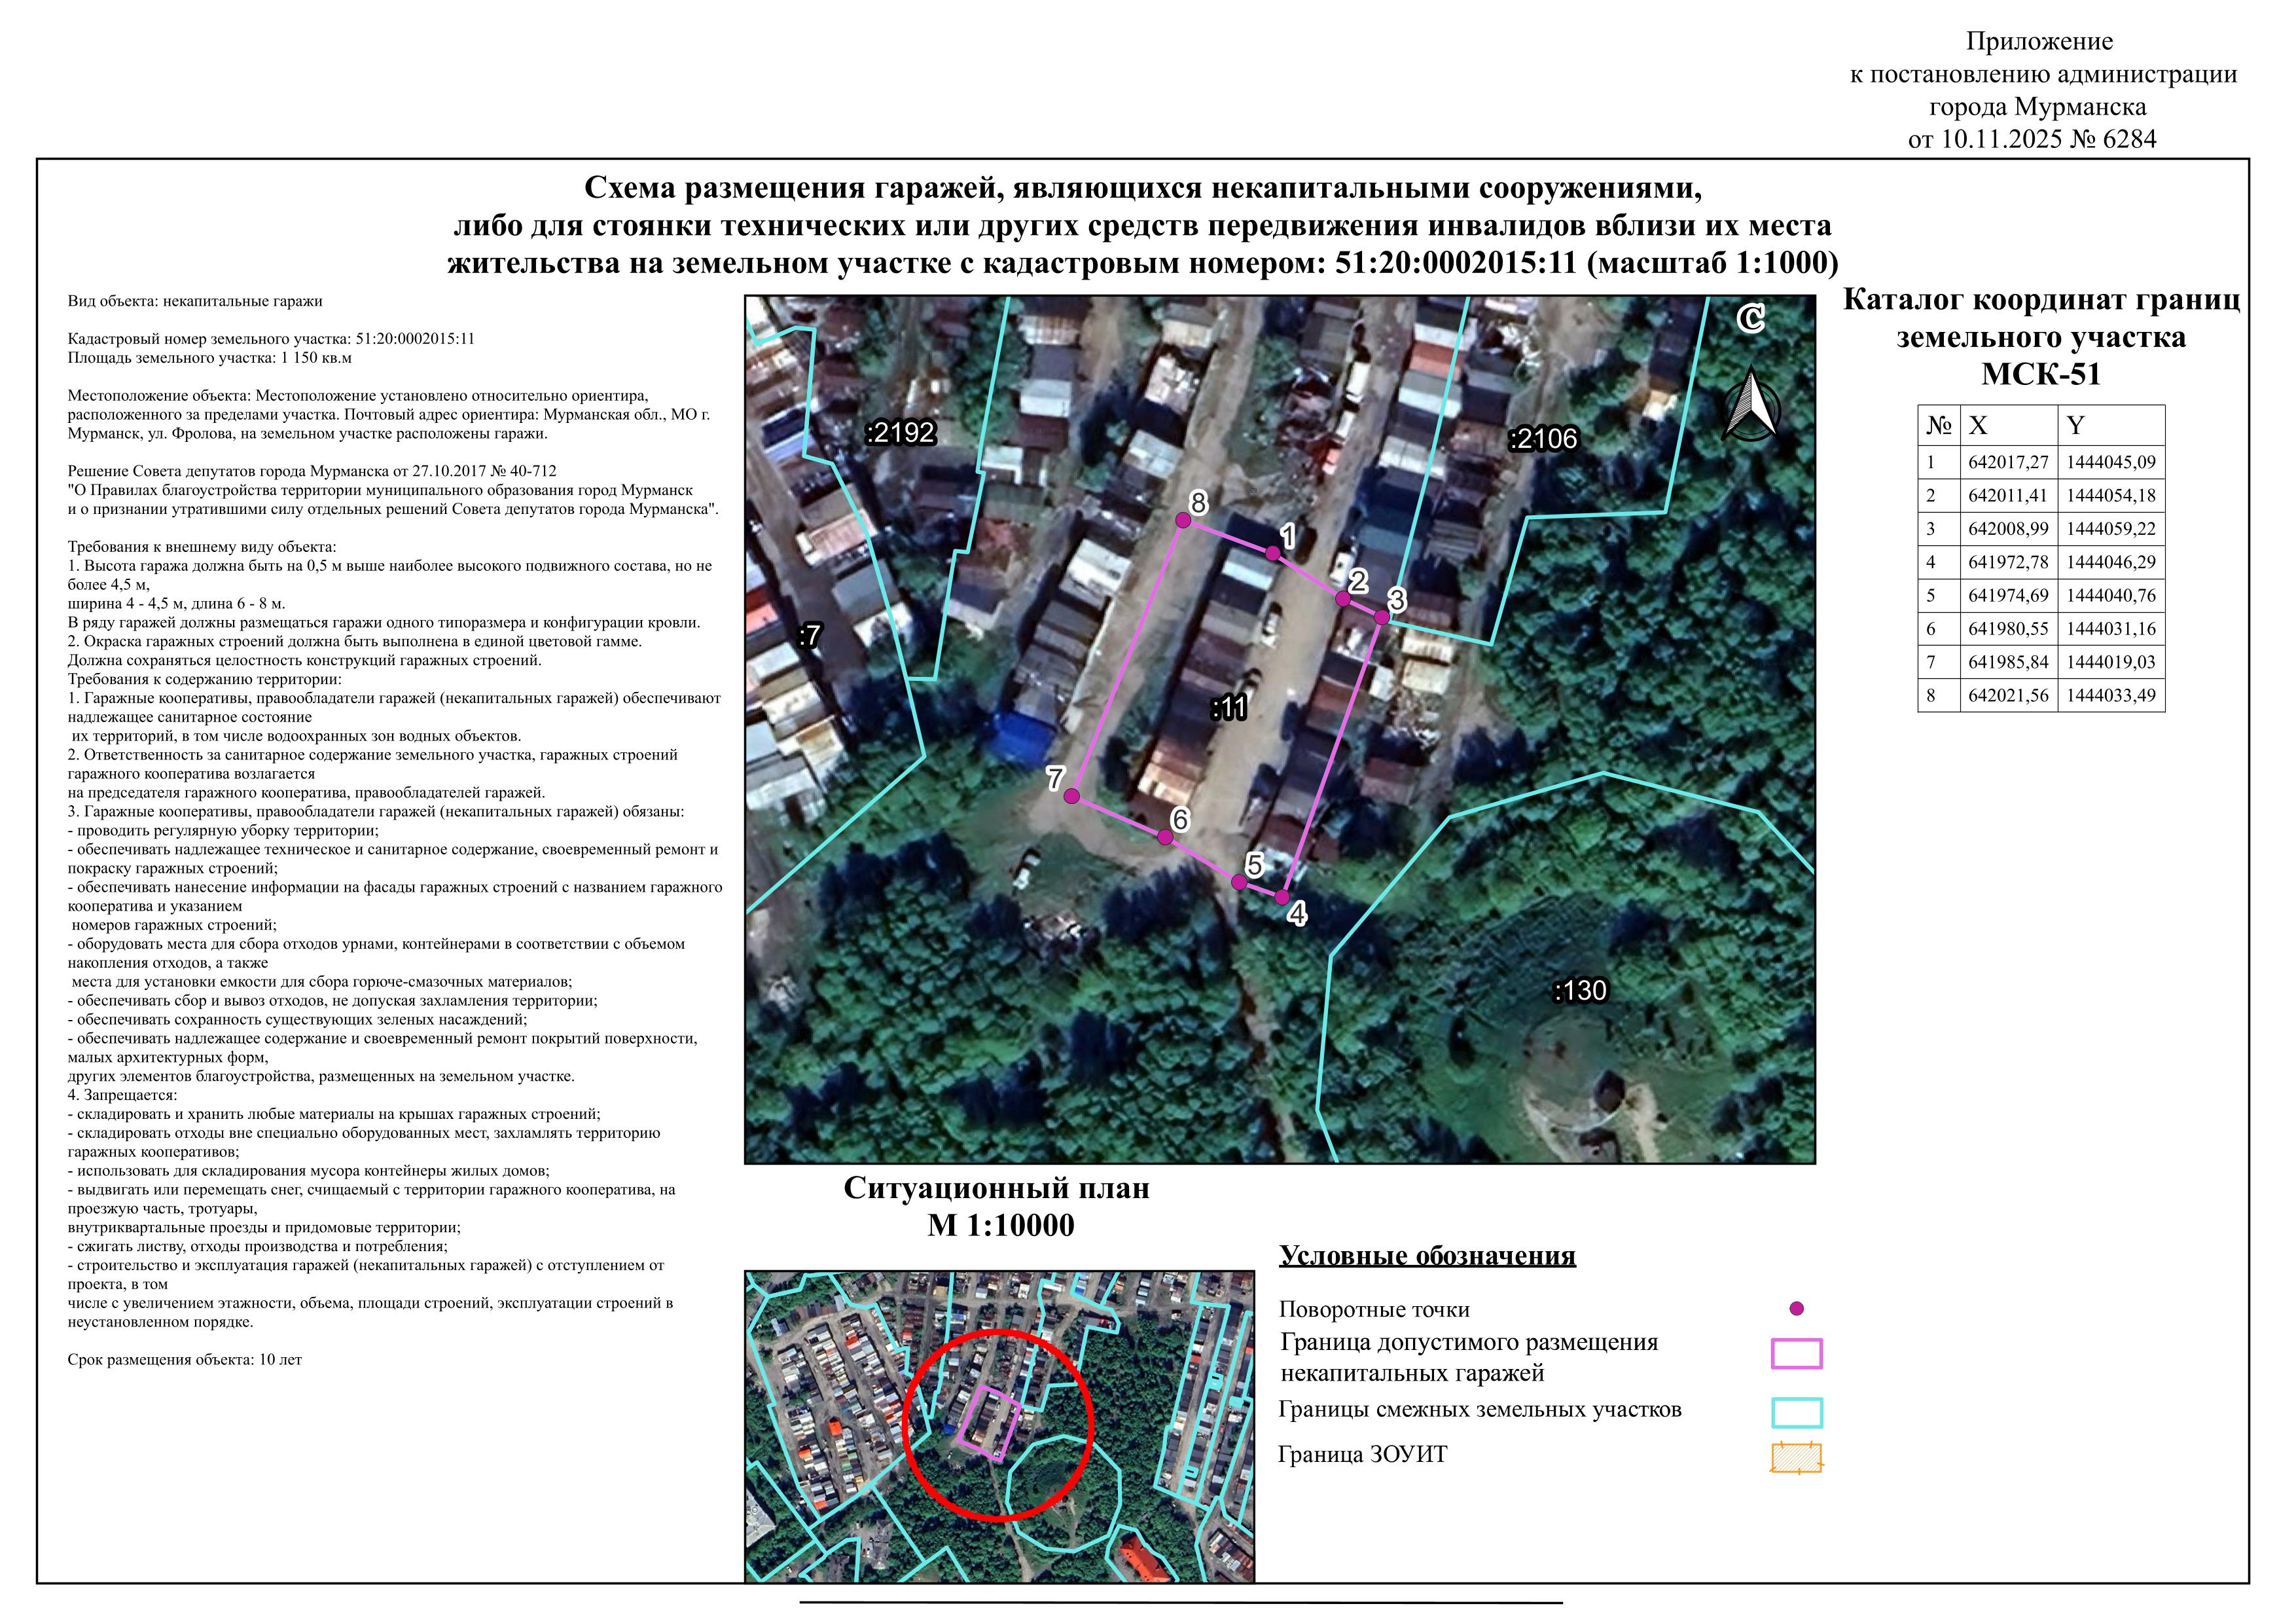Viewport: 2296px width, 1623px height.
Task: Click the magenta rectangle legend swatch
Action: (x=1796, y=1354)
